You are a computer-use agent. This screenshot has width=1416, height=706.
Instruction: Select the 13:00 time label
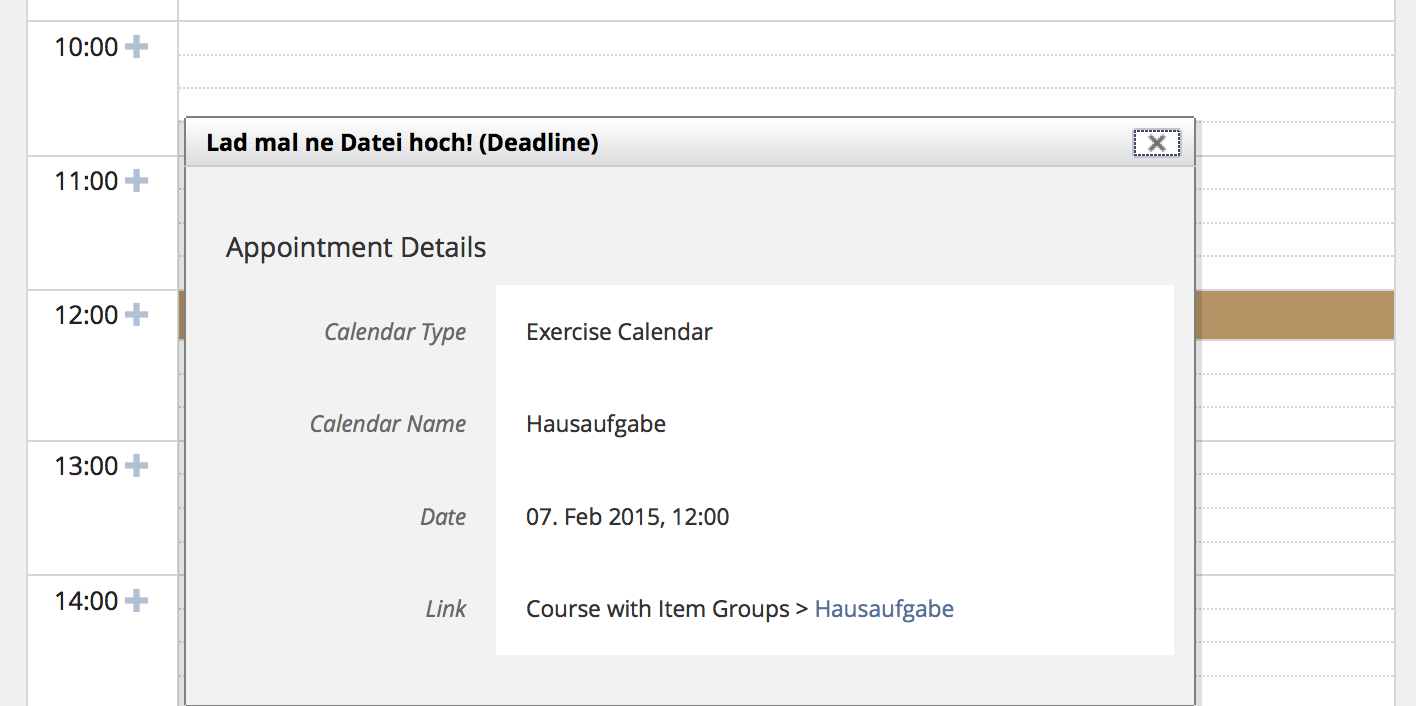click(x=86, y=466)
